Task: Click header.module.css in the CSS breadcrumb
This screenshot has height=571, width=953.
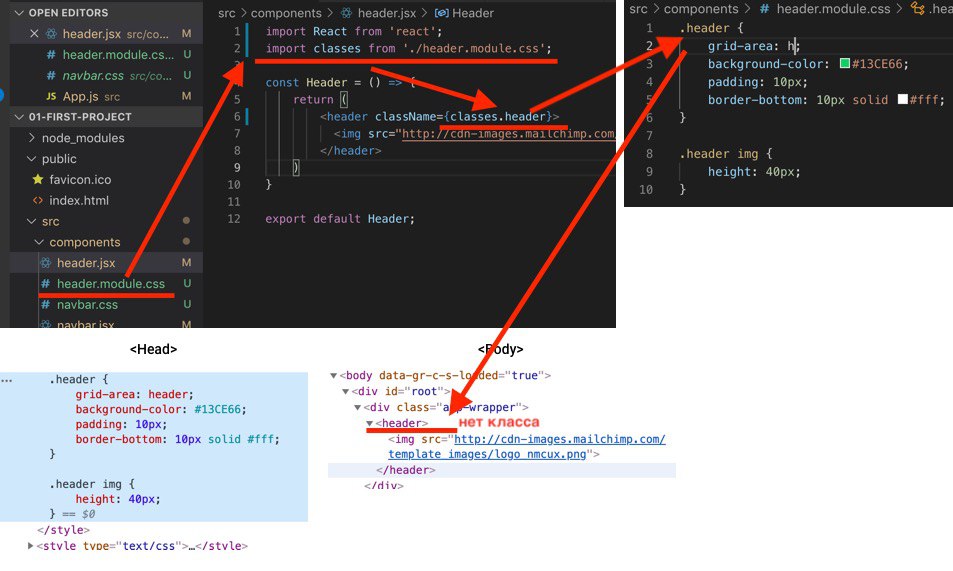Action: click(833, 9)
